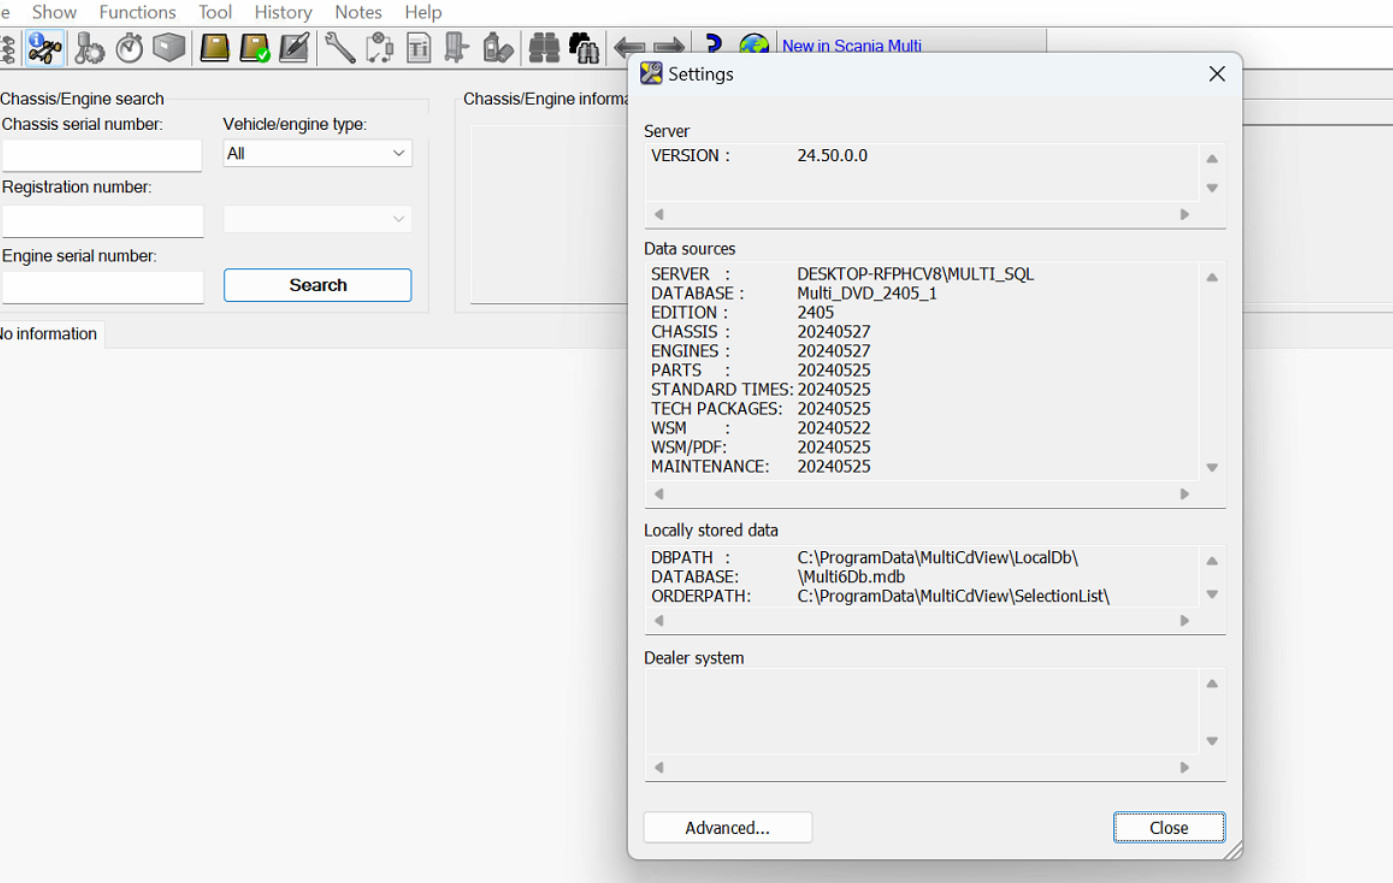Click Locally stored data scroll right arrow
Viewport: 1393px width, 883px height.
coord(1185,621)
